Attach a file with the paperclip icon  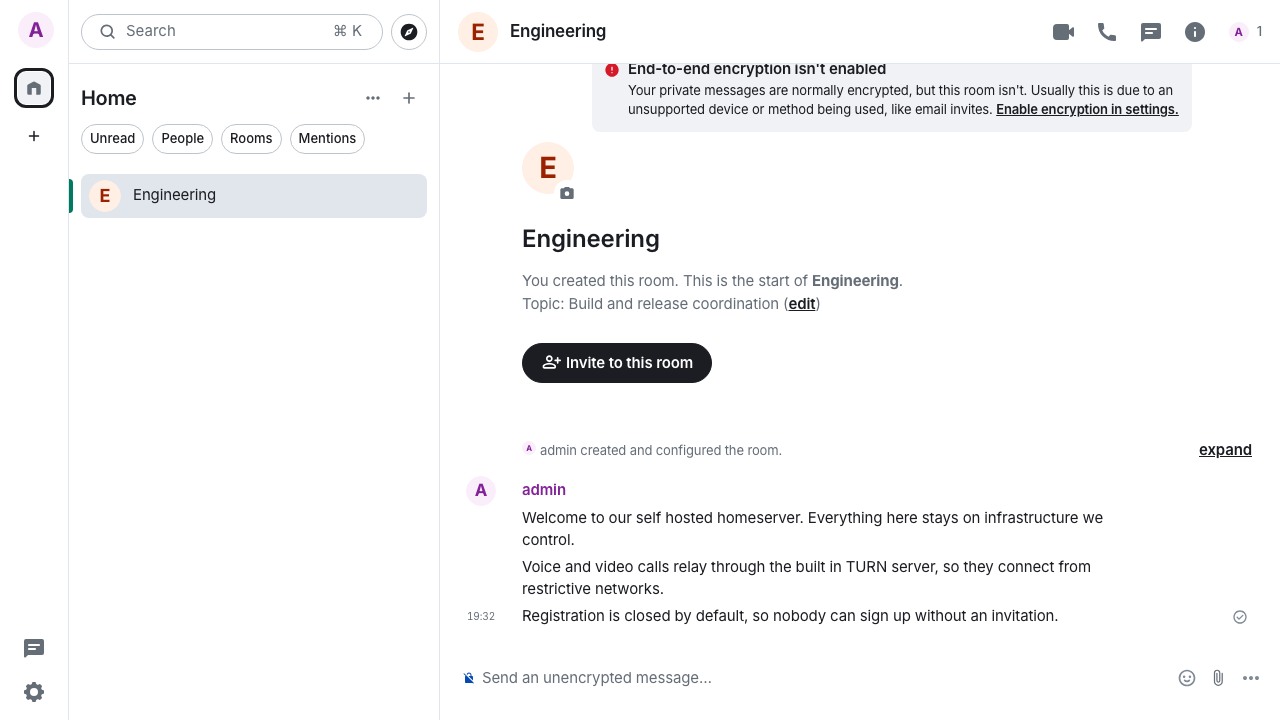pyautogui.click(x=1218, y=678)
